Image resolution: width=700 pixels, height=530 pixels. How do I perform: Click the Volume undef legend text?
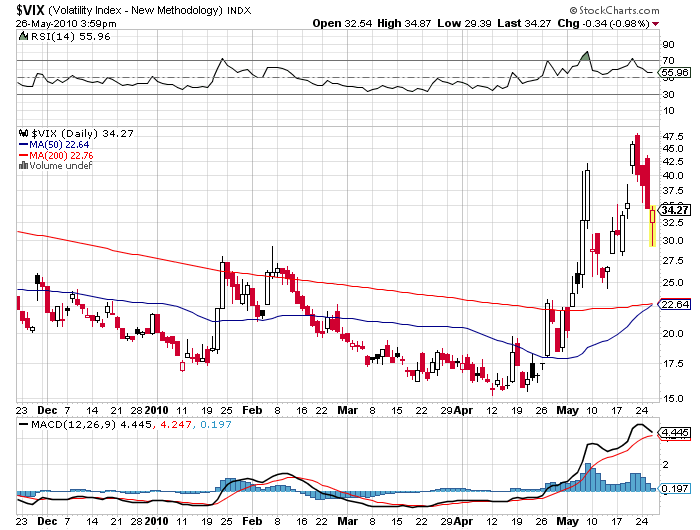click(x=61, y=166)
